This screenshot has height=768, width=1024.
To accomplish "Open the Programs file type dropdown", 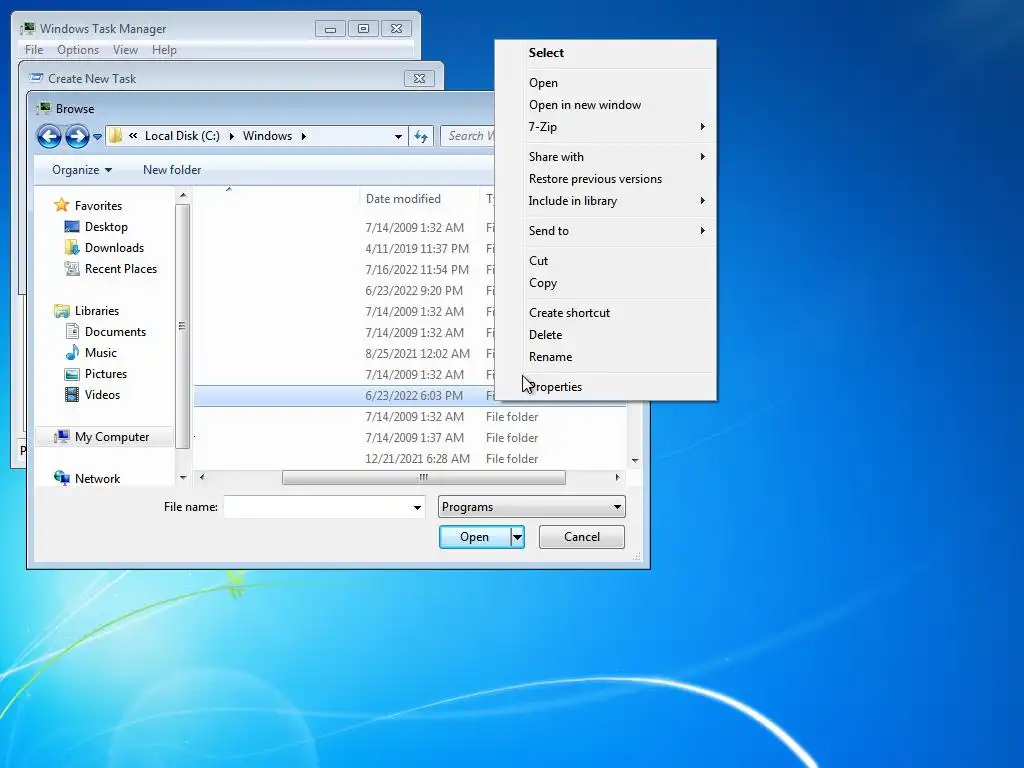I will tap(532, 507).
